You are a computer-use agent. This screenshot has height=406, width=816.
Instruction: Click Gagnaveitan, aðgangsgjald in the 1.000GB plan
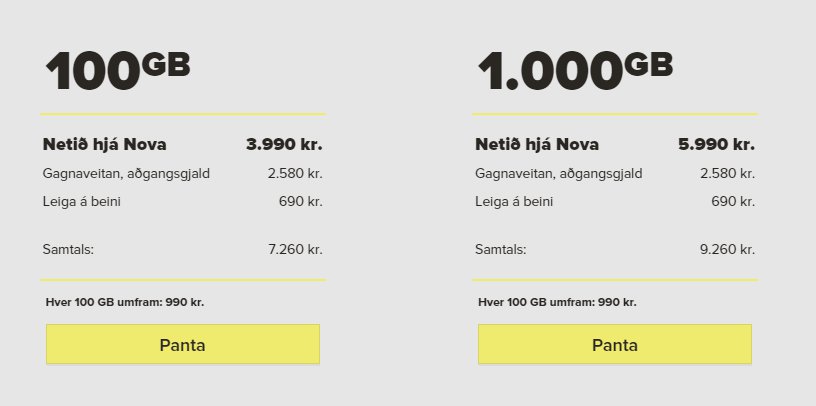[x=558, y=174]
